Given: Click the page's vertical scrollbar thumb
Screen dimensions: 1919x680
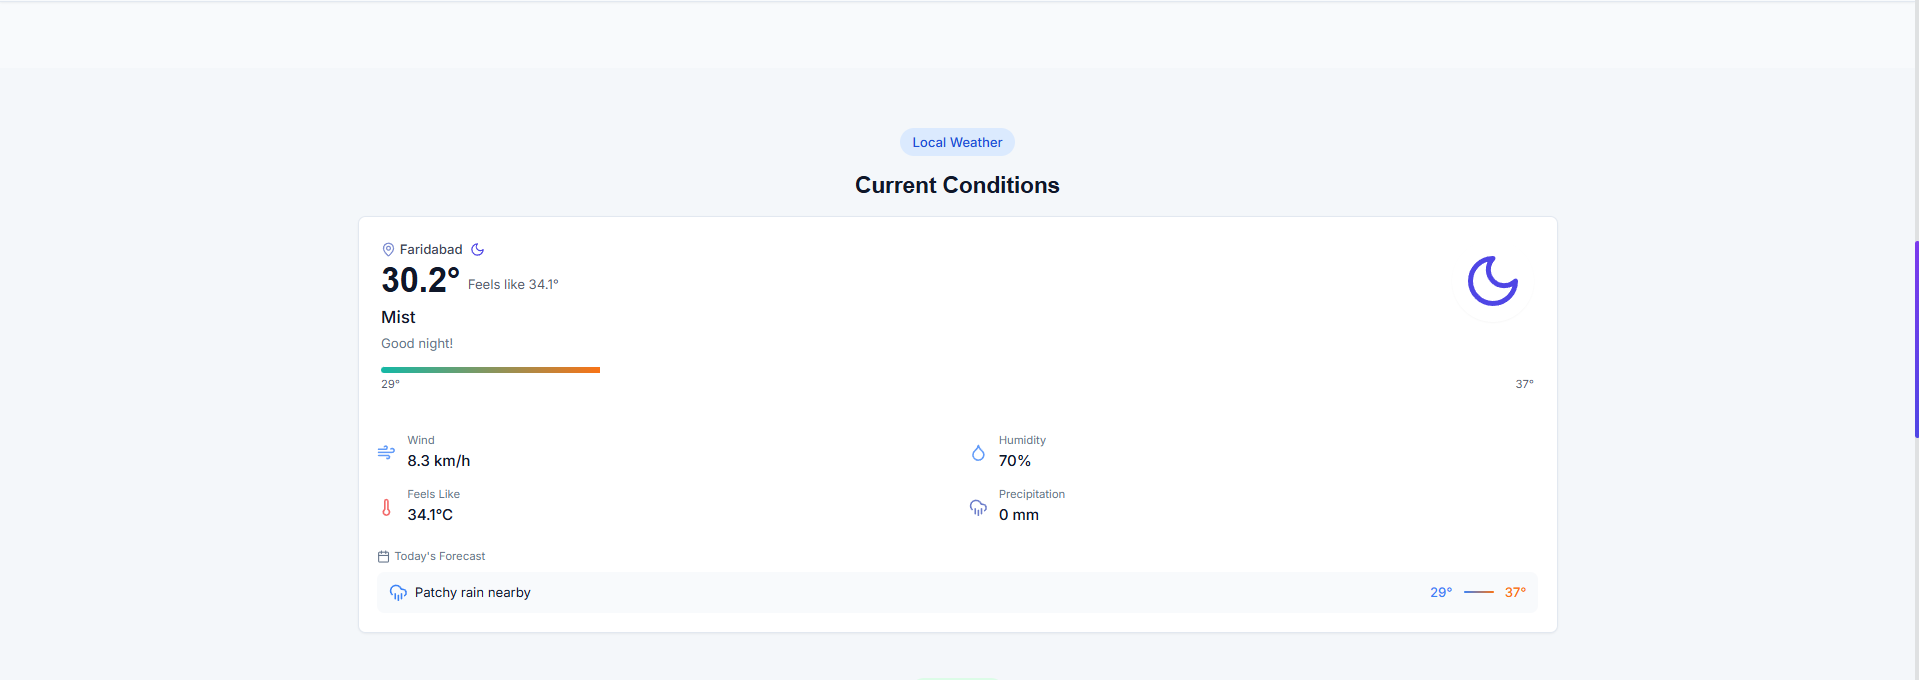Looking at the screenshot, I should click(x=1915, y=340).
